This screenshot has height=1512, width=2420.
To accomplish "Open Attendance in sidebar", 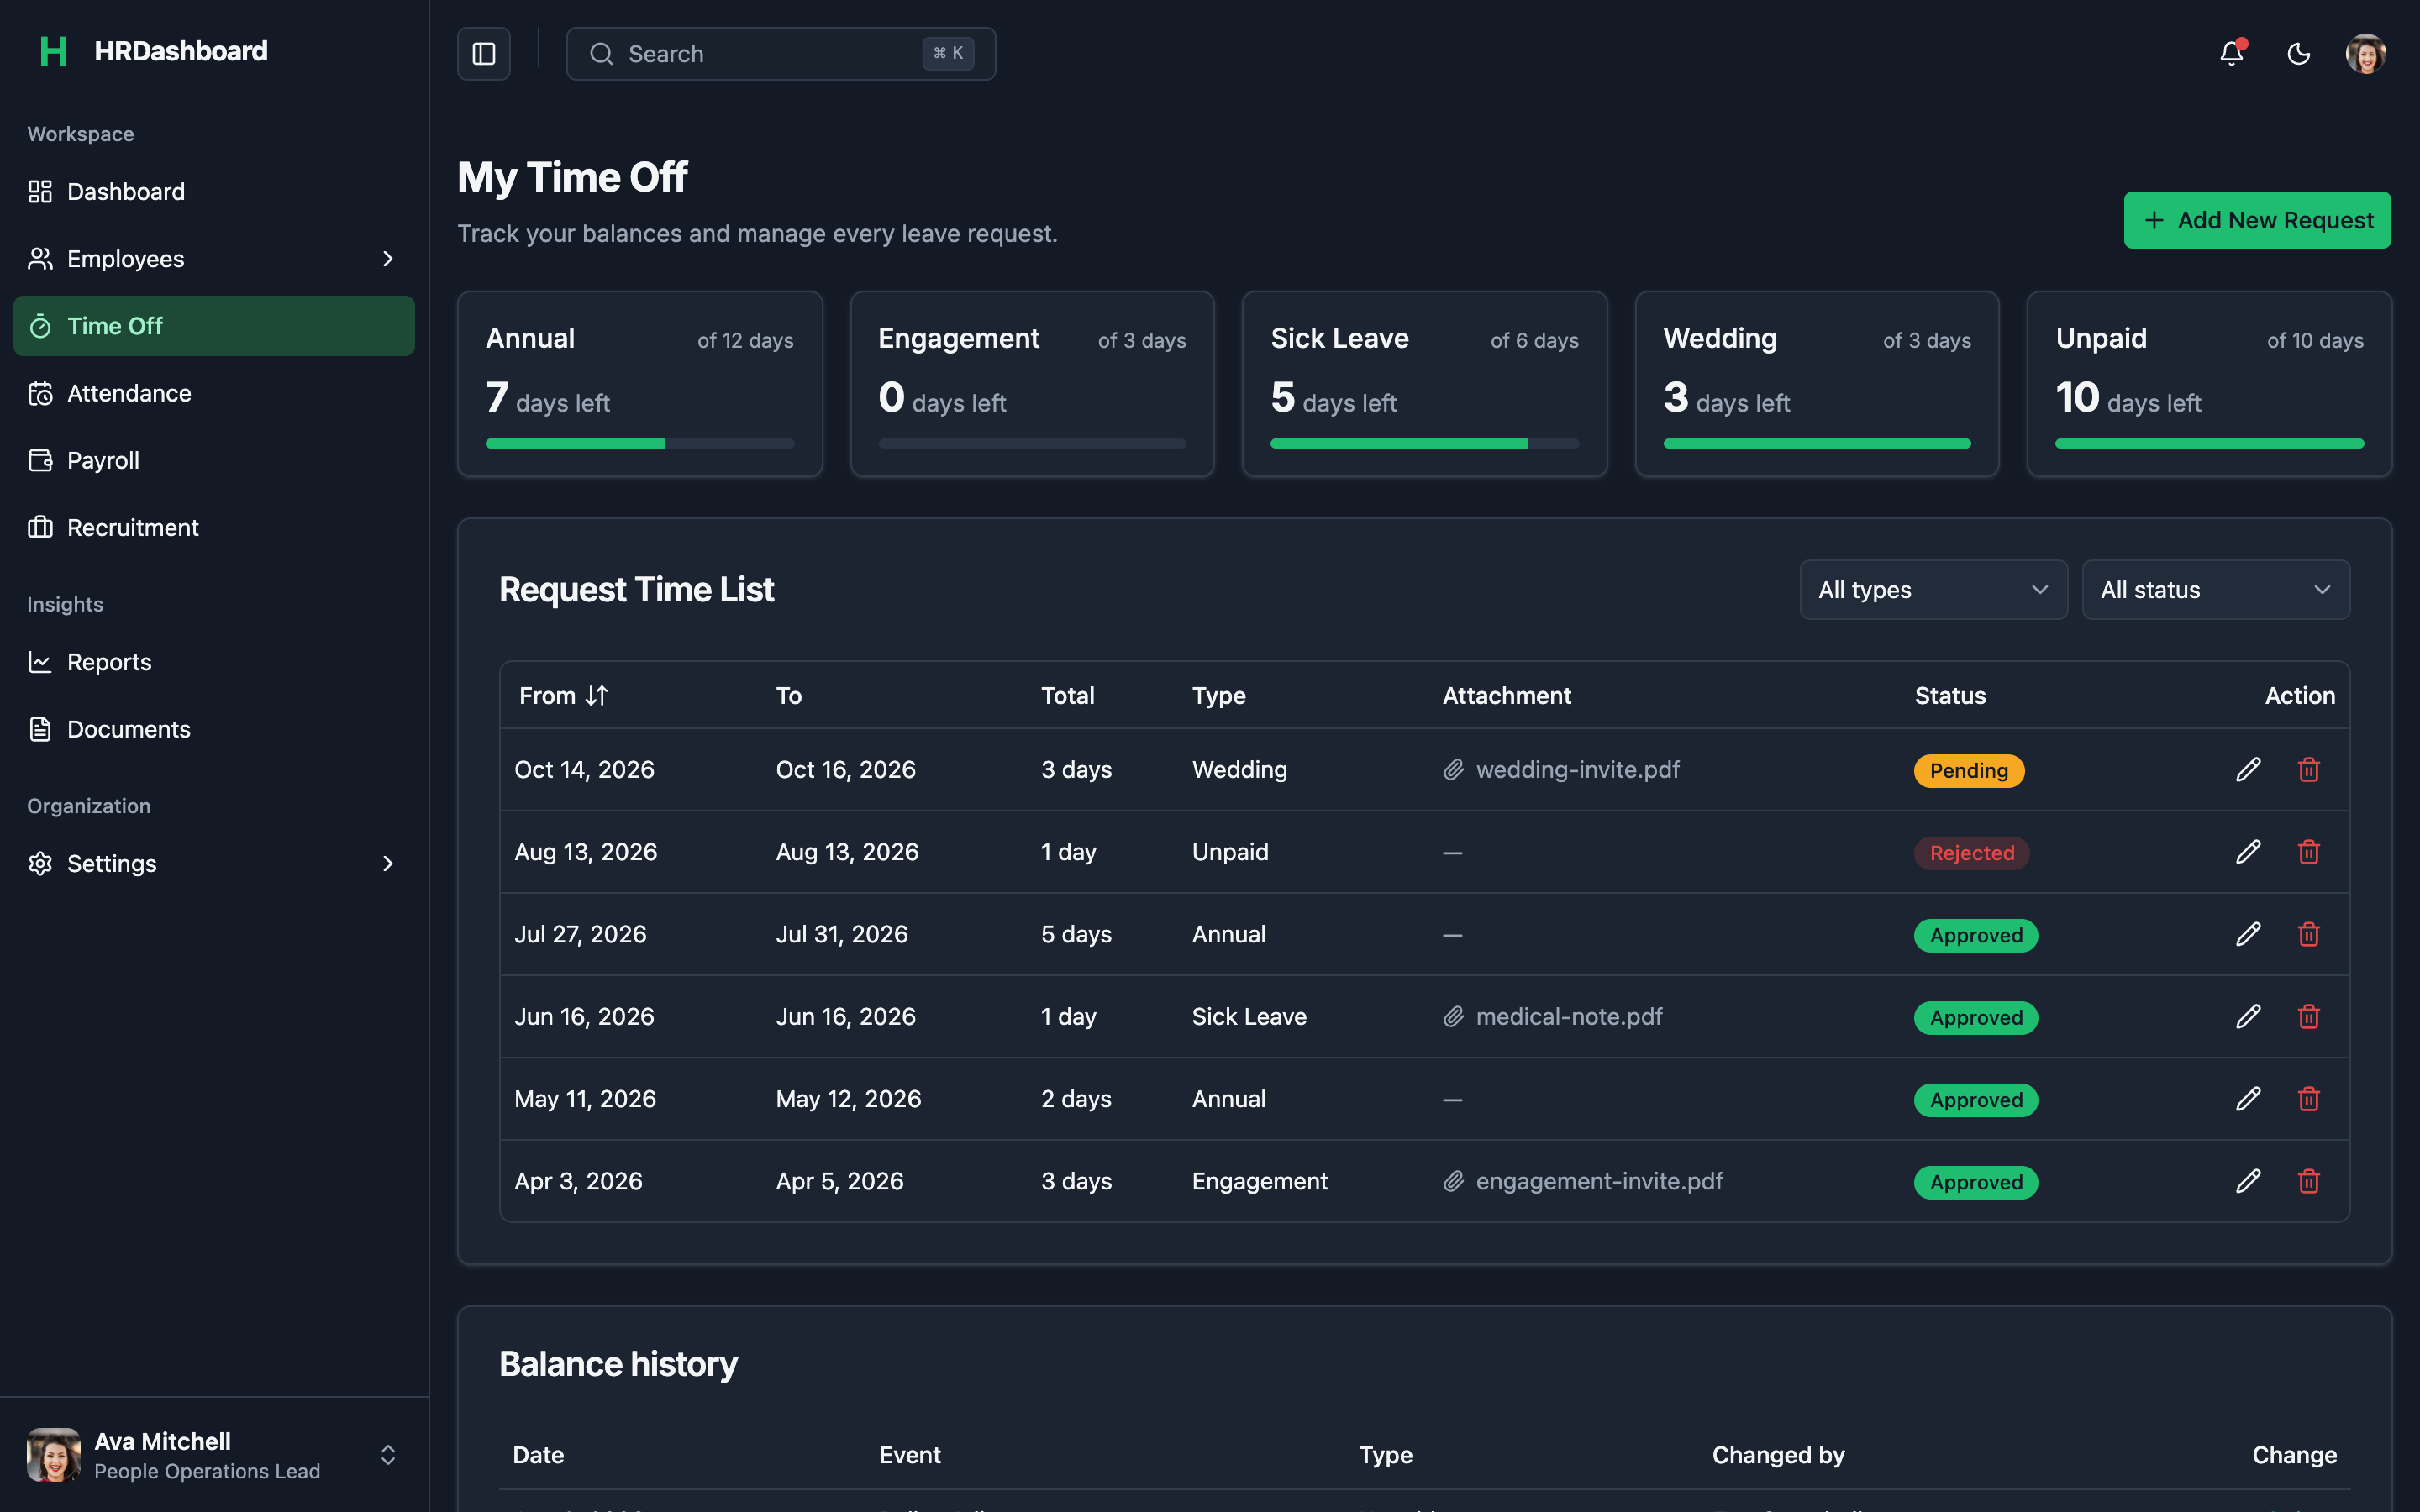I will (x=214, y=393).
